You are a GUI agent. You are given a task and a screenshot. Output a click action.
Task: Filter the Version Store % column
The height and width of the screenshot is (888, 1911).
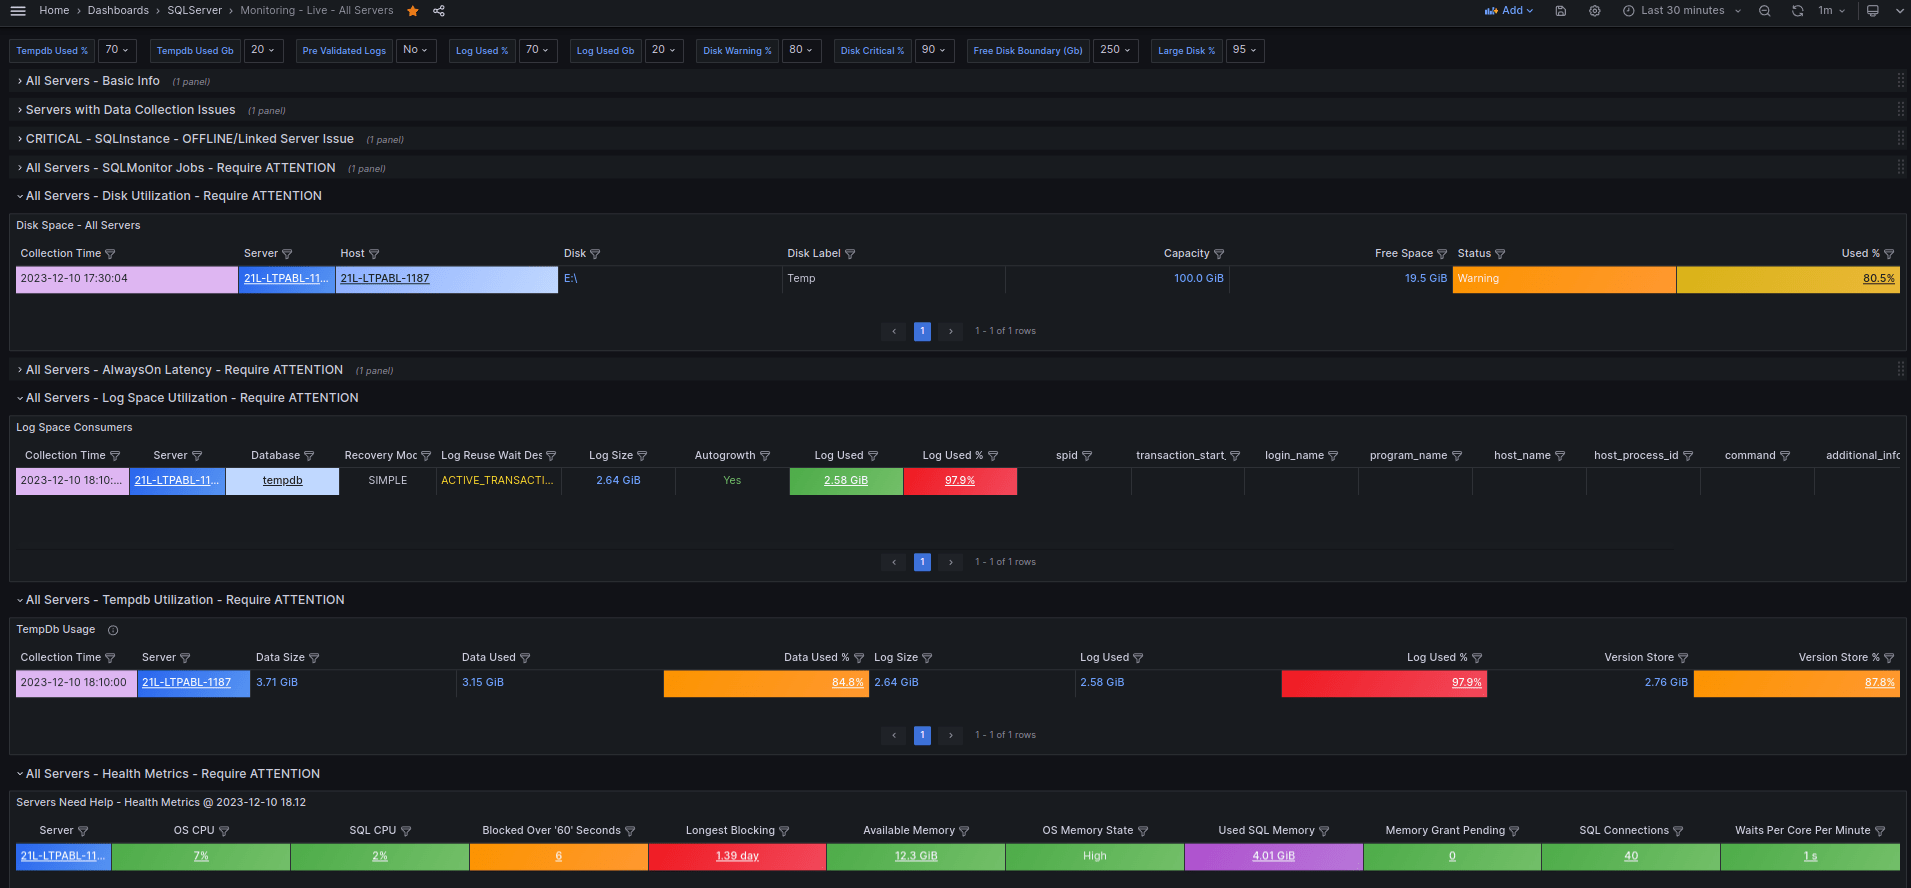(x=1889, y=658)
